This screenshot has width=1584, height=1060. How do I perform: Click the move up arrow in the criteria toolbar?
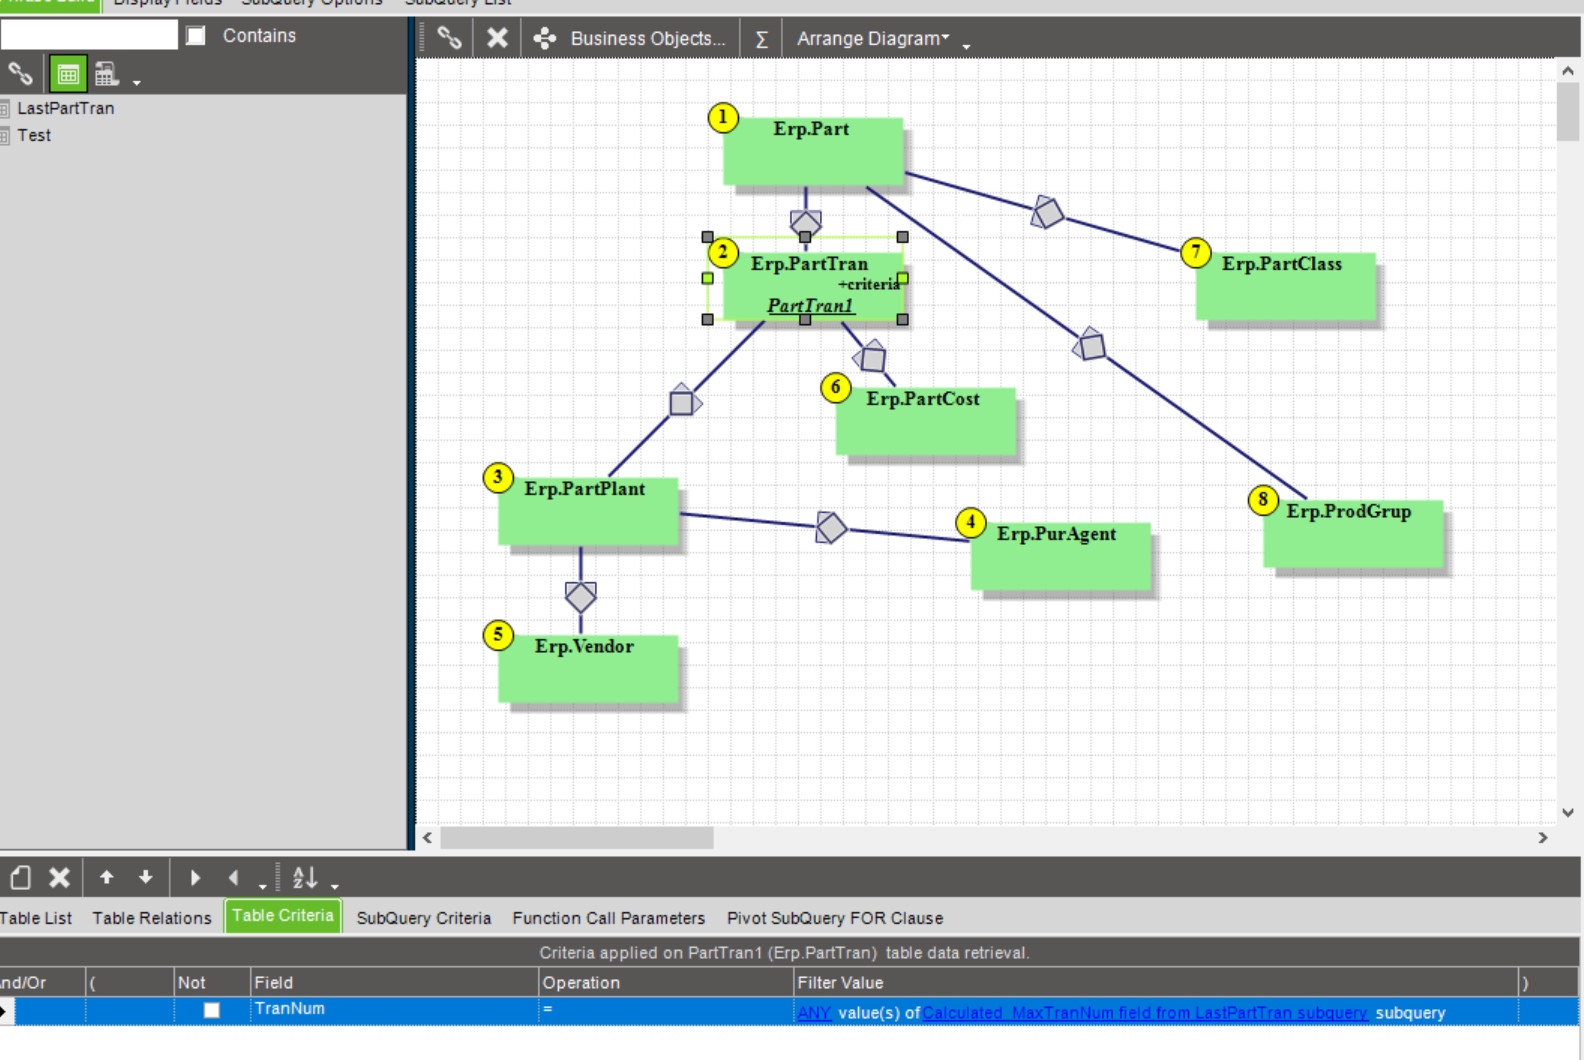(106, 877)
